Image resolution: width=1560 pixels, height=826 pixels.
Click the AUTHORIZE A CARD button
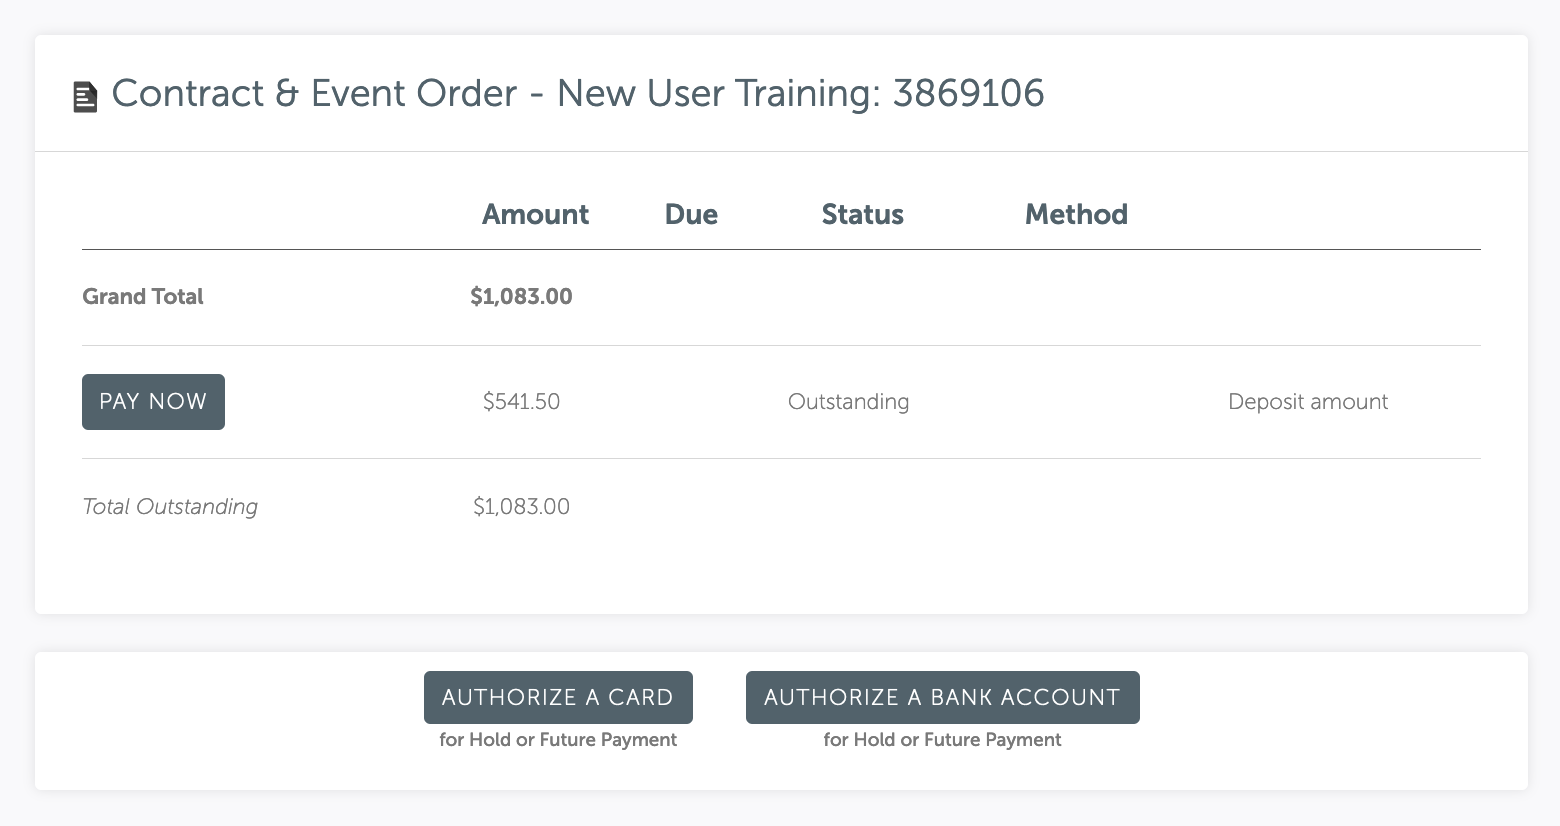(558, 697)
